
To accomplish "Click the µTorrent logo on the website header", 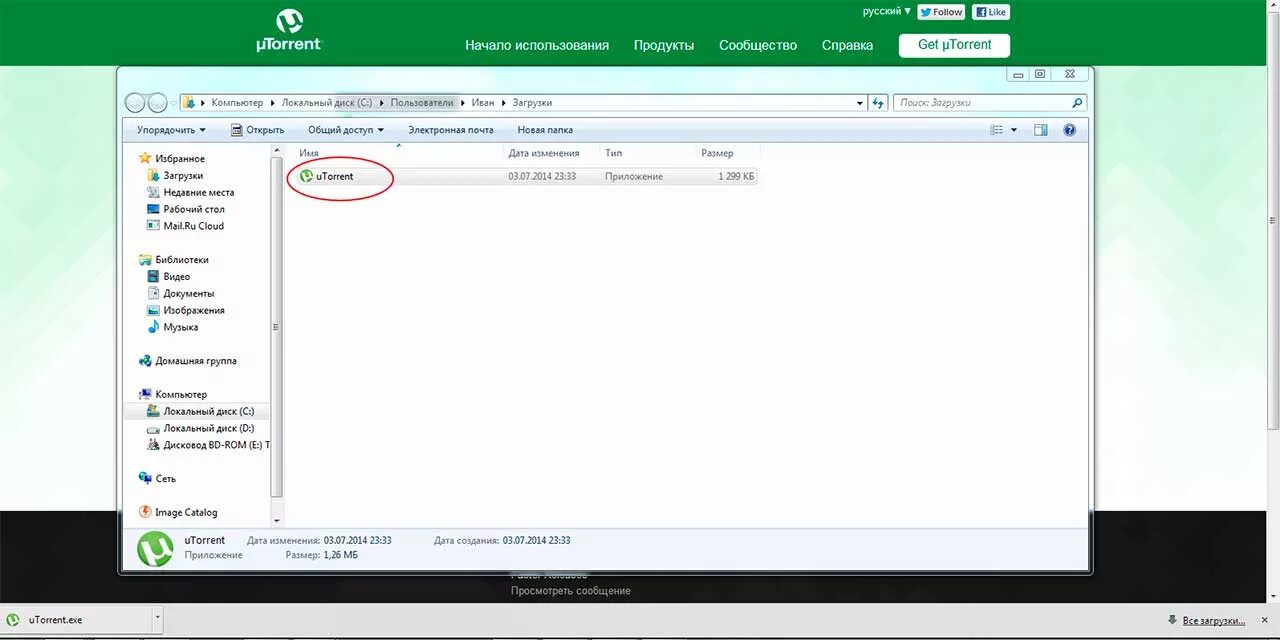I will (289, 31).
